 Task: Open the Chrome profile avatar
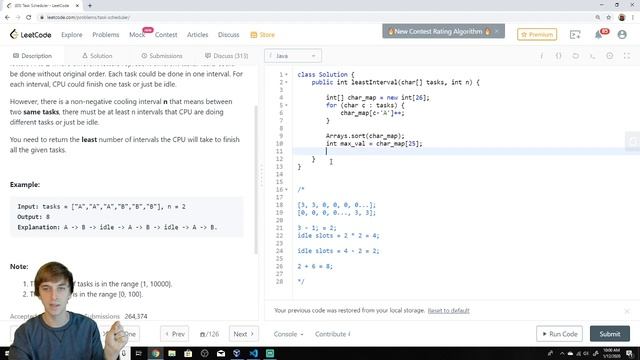pyautogui.click(x=622, y=17)
